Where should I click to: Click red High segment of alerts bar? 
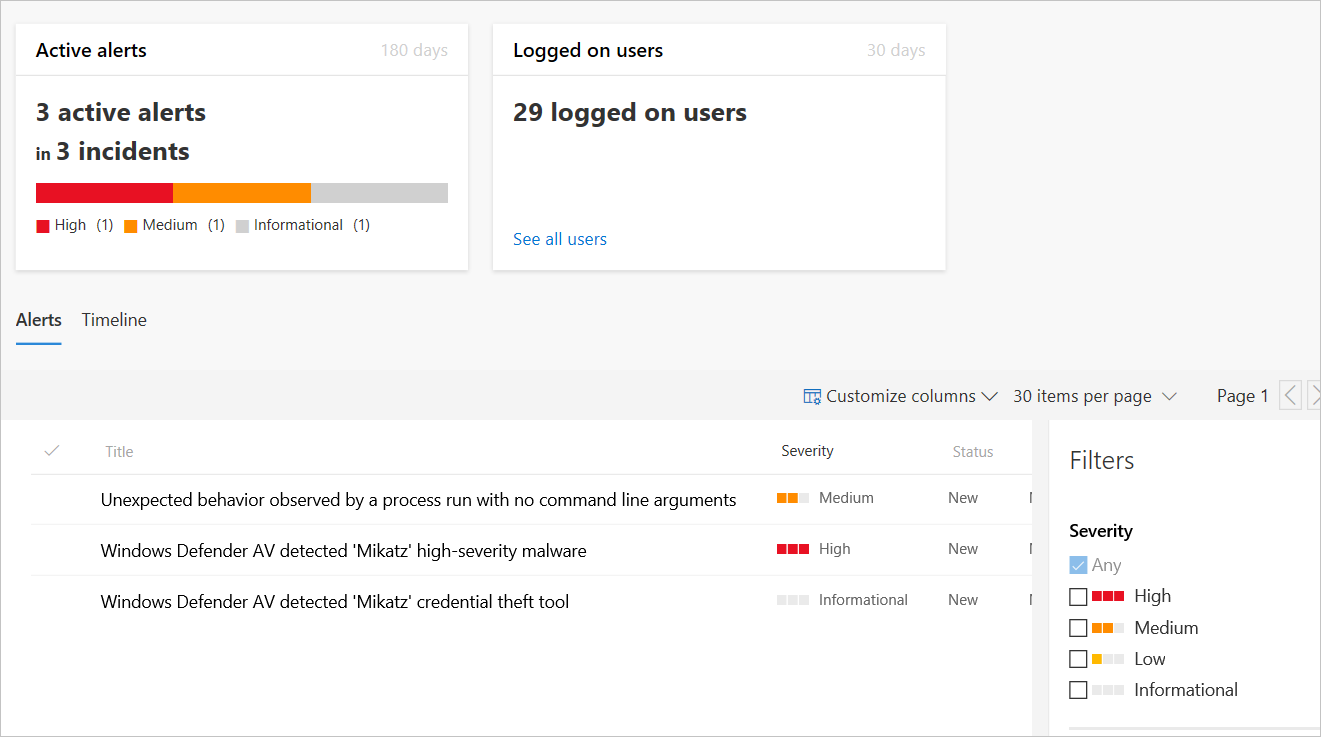coord(104,193)
